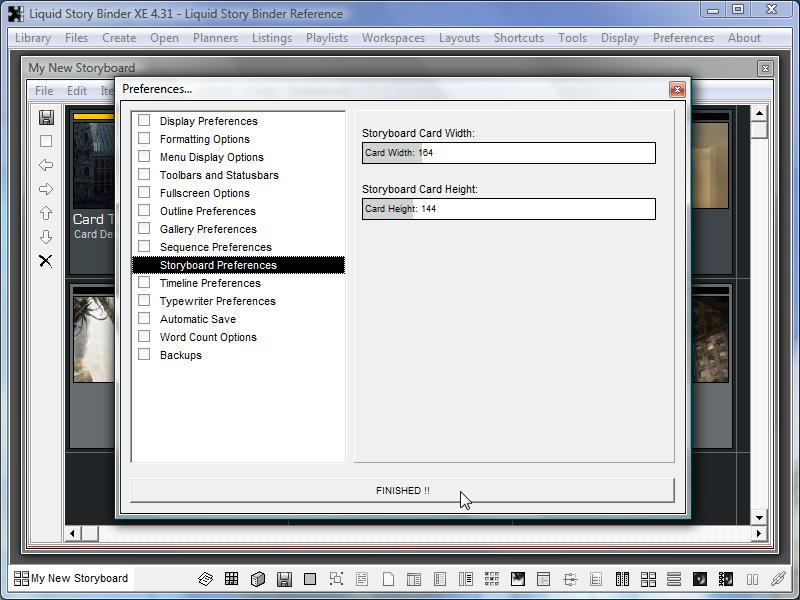Open the Planners dropdown menu
This screenshot has height=600, width=800.
(215, 38)
